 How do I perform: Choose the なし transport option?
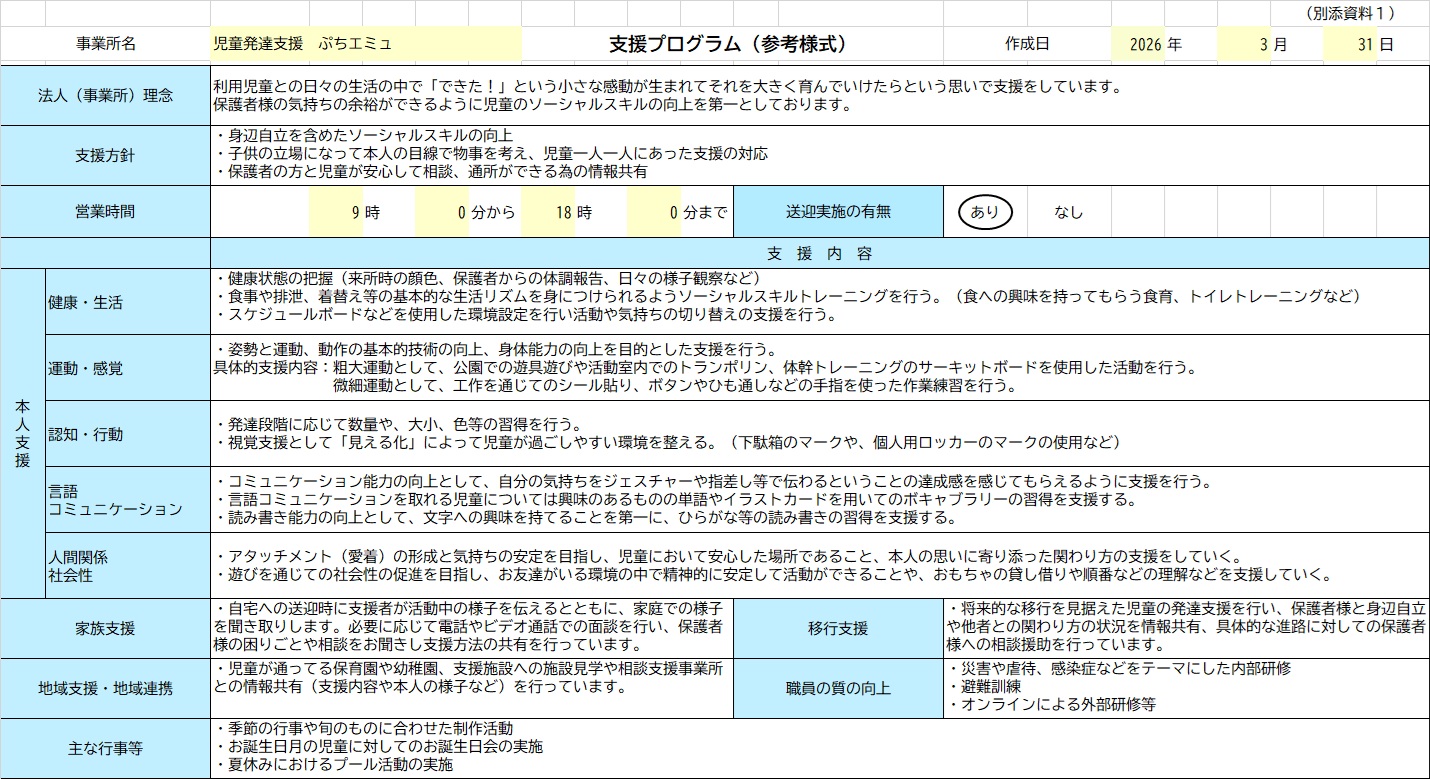pos(1068,212)
